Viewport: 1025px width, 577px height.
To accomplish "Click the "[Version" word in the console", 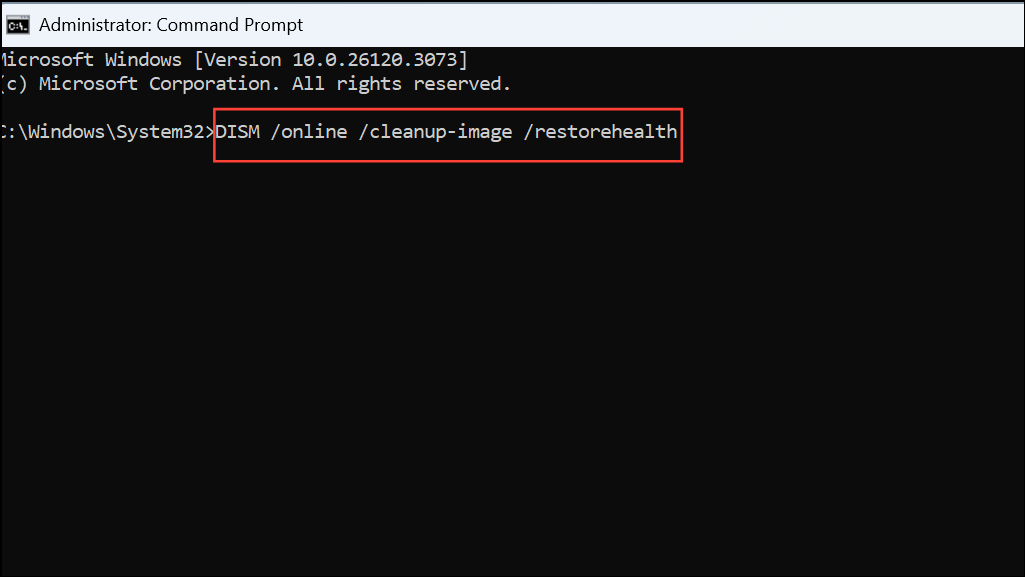I will coord(237,59).
